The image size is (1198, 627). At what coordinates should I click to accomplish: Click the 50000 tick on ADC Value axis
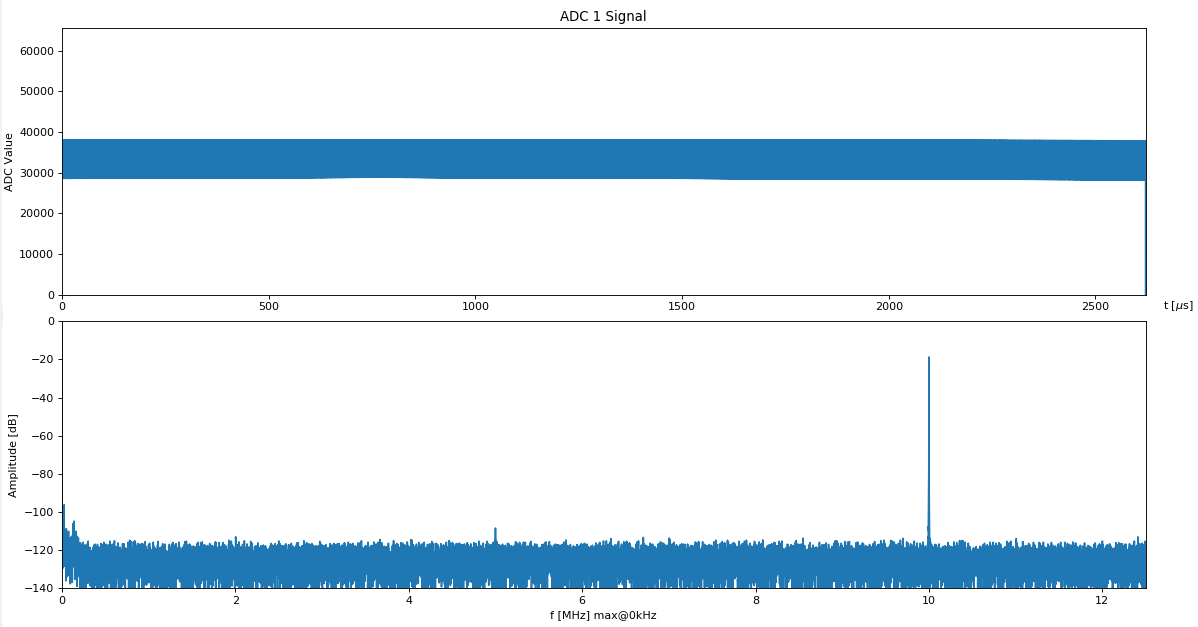pos(37,92)
